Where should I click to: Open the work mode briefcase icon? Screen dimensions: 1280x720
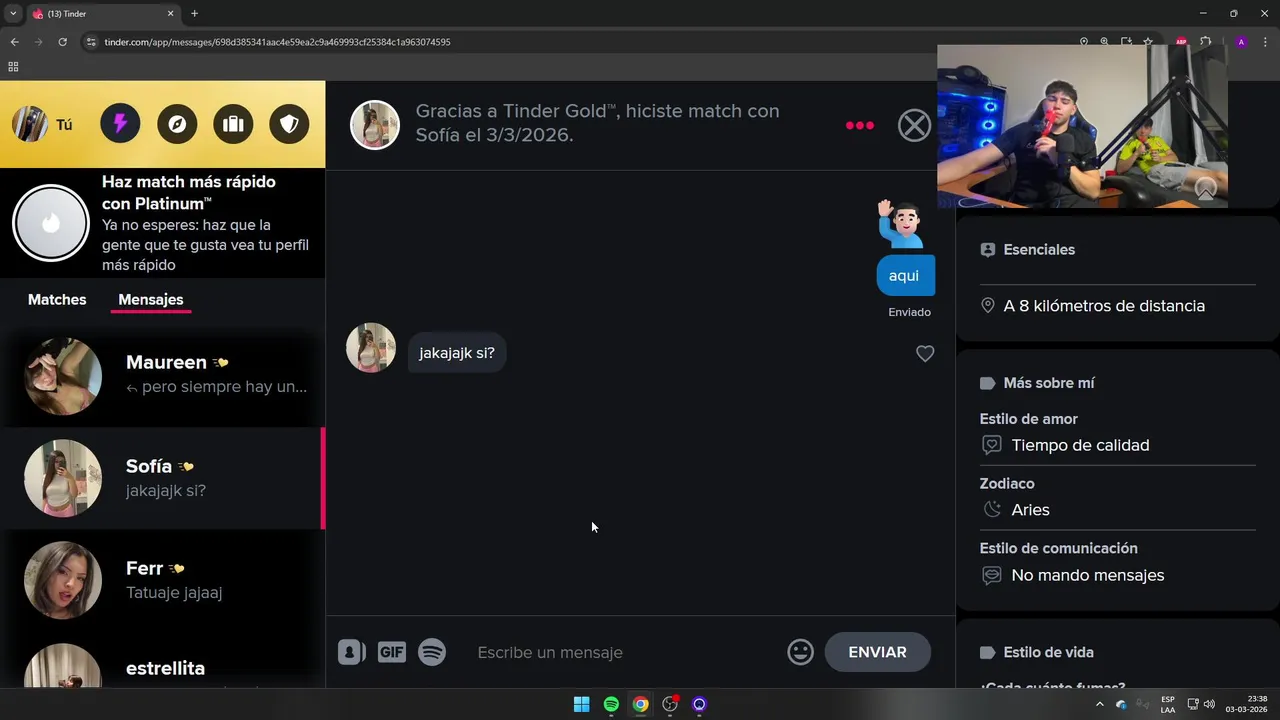[233, 124]
